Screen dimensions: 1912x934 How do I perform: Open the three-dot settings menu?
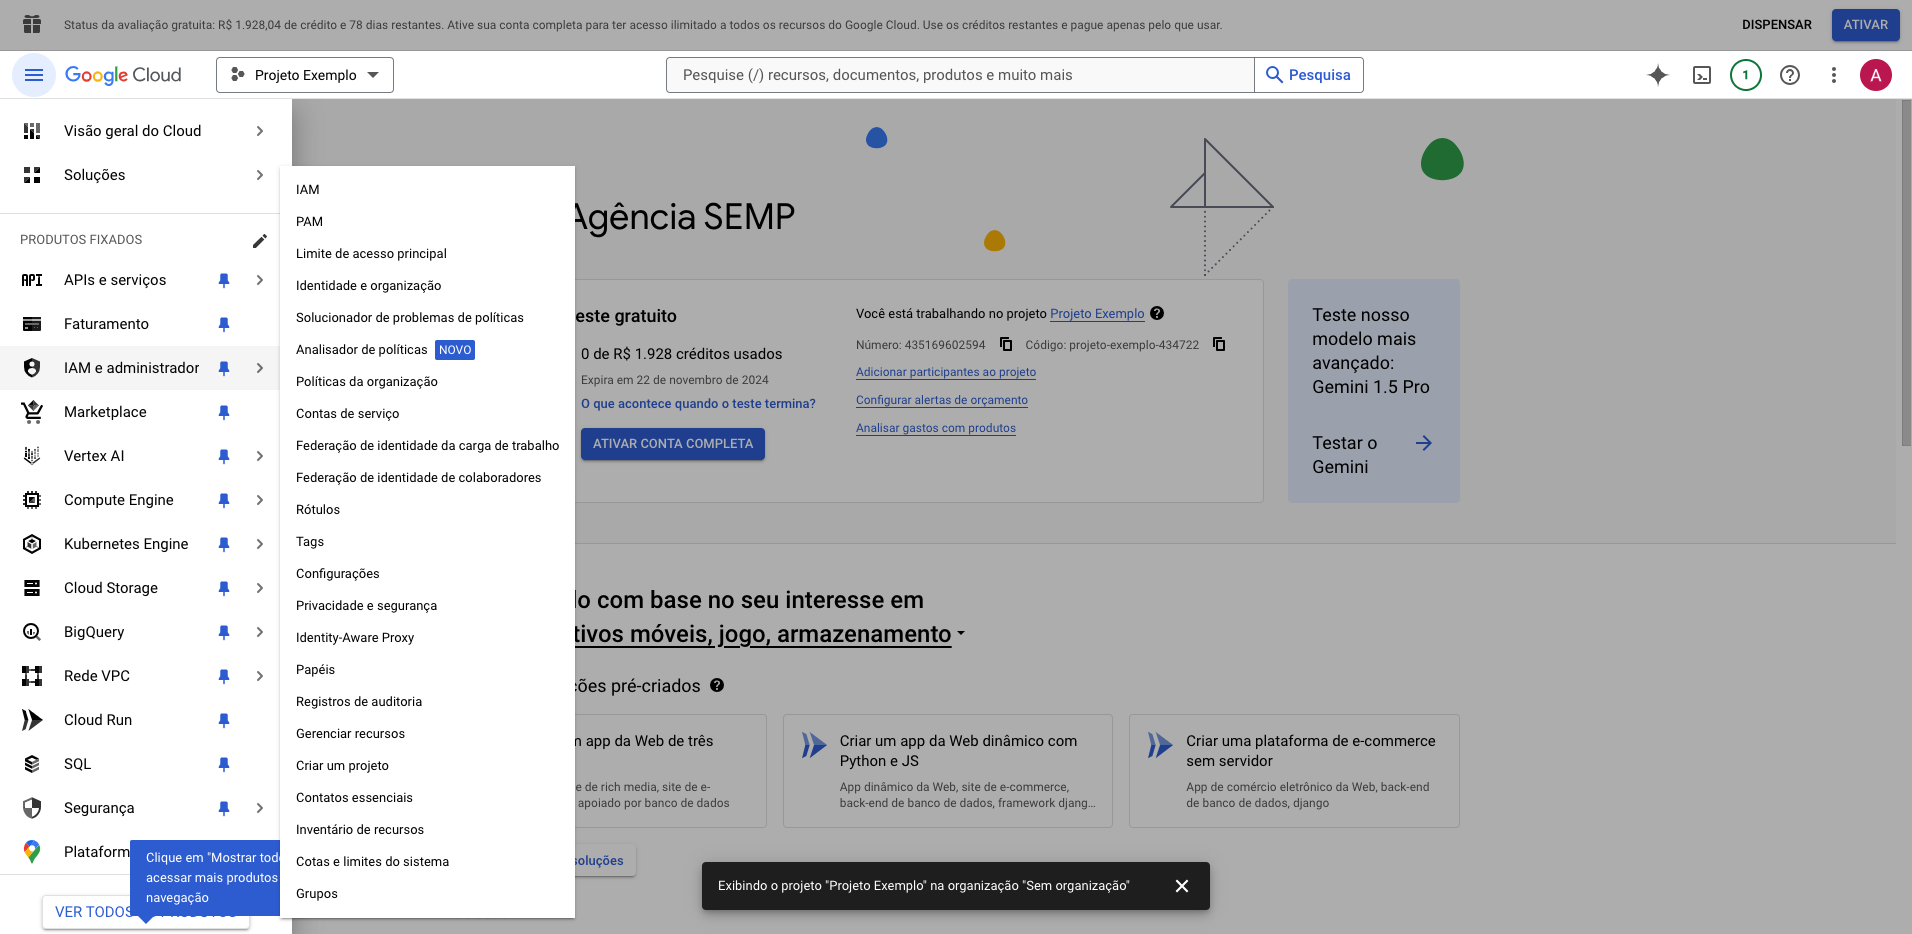(1834, 75)
